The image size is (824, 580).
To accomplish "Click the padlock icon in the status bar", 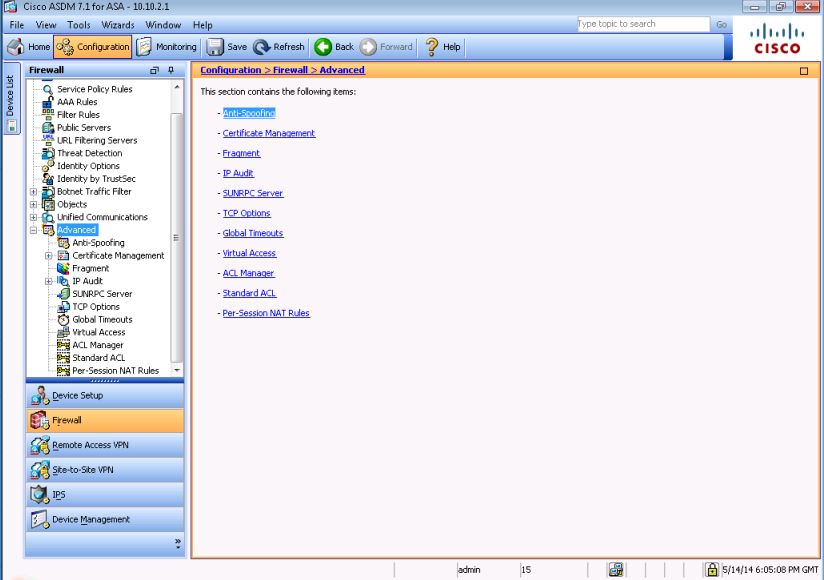I will (x=712, y=569).
